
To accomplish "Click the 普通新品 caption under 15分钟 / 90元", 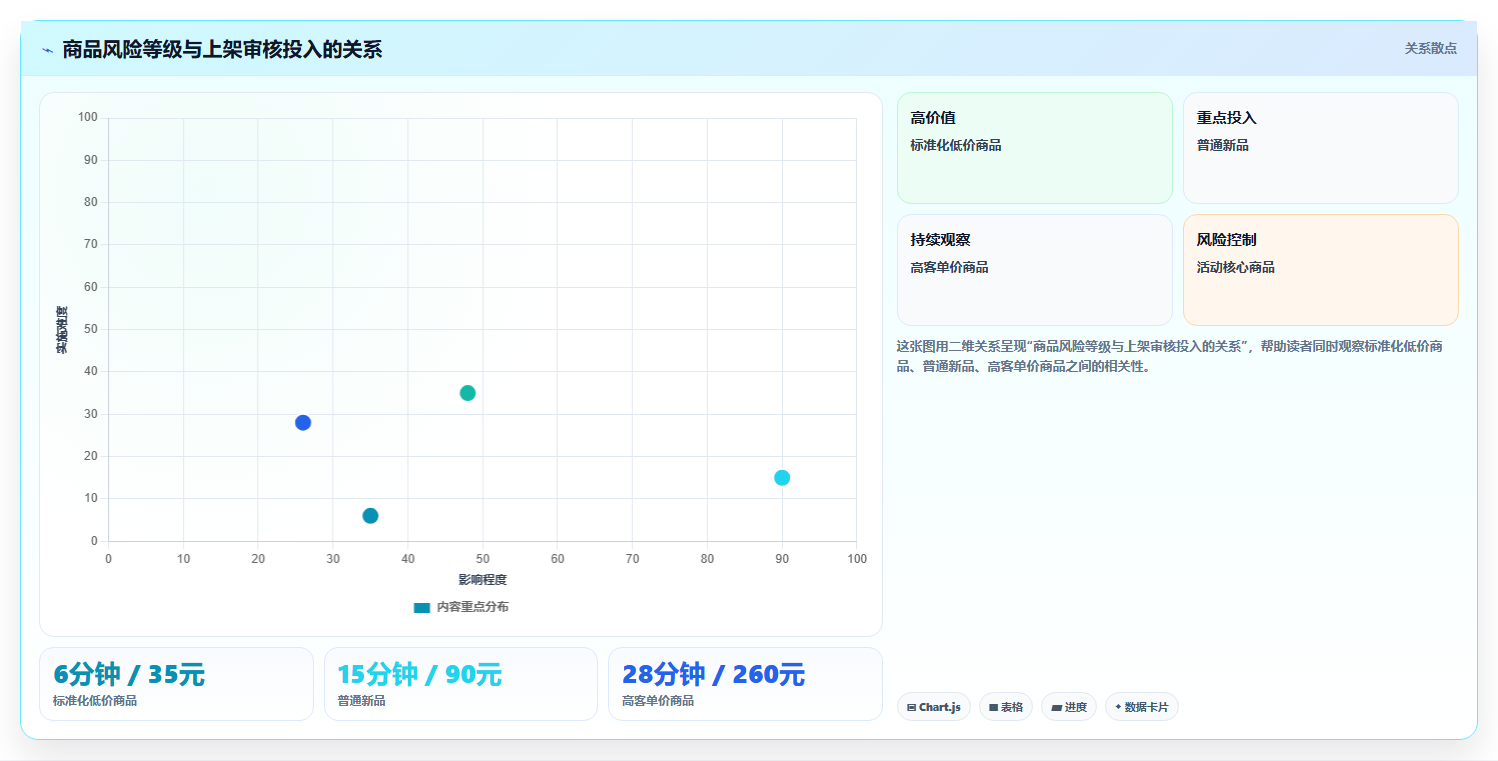I will click(x=361, y=701).
